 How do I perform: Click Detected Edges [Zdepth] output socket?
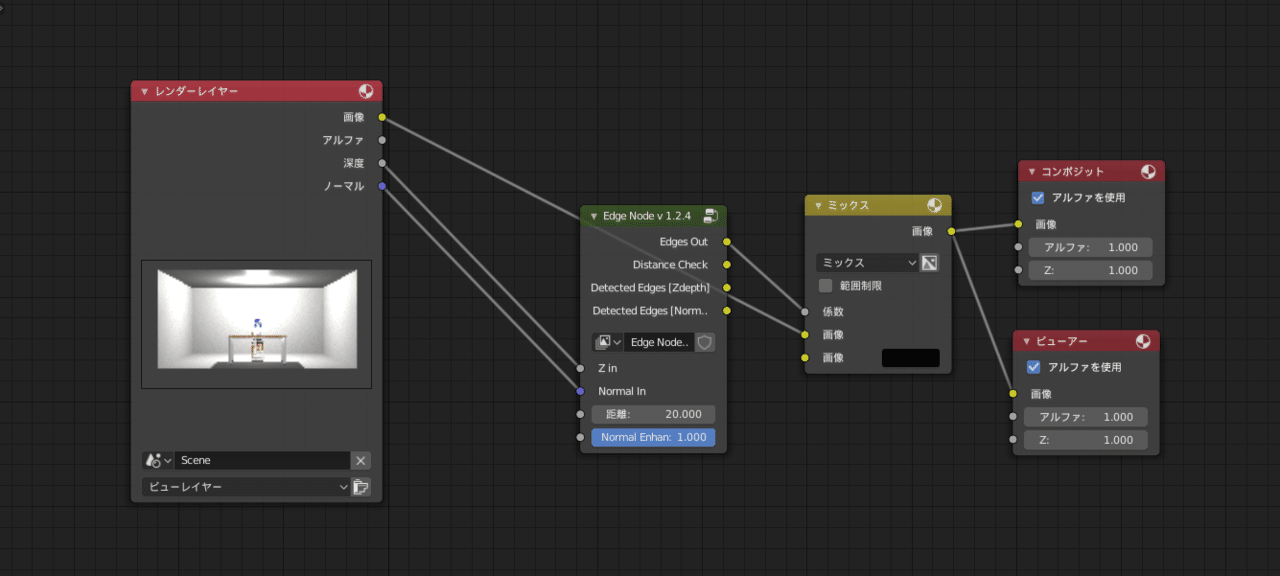pyautogui.click(x=726, y=287)
